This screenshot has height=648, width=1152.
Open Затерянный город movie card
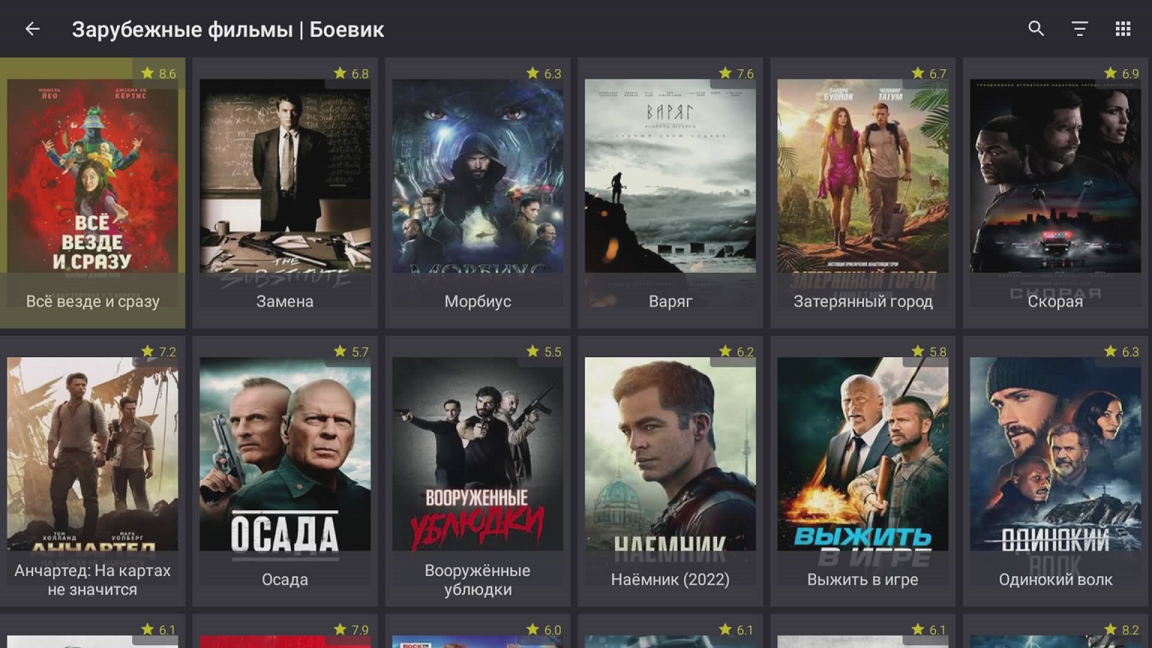pyautogui.click(x=863, y=192)
